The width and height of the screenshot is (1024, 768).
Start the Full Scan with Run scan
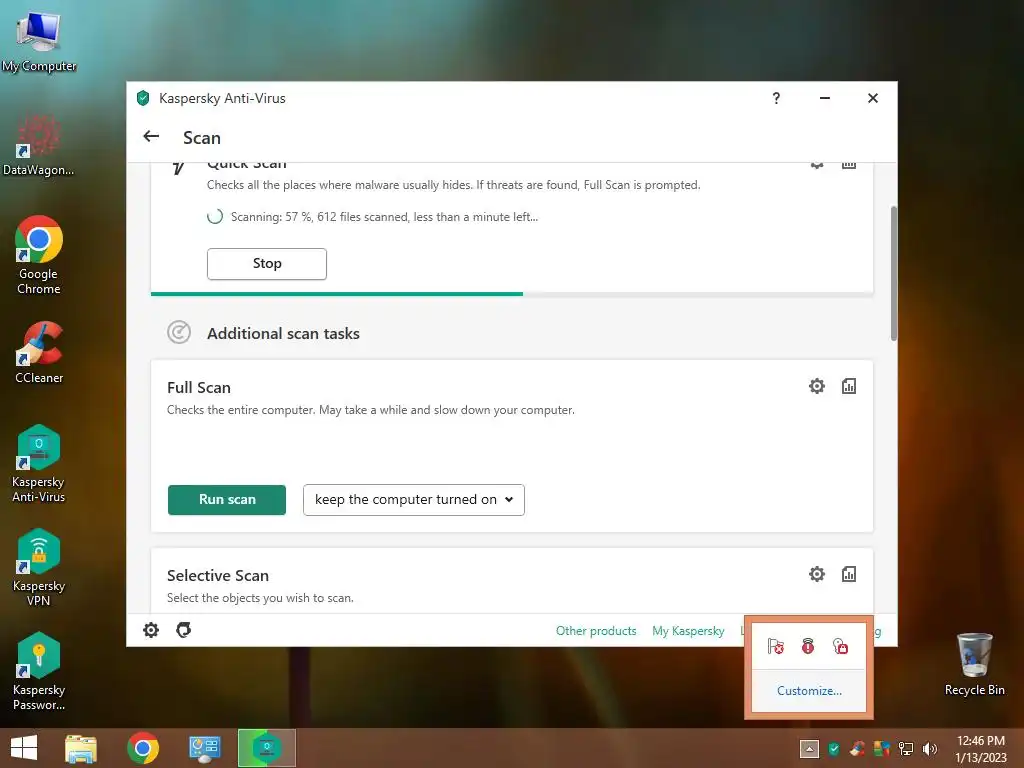pyautogui.click(x=227, y=500)
